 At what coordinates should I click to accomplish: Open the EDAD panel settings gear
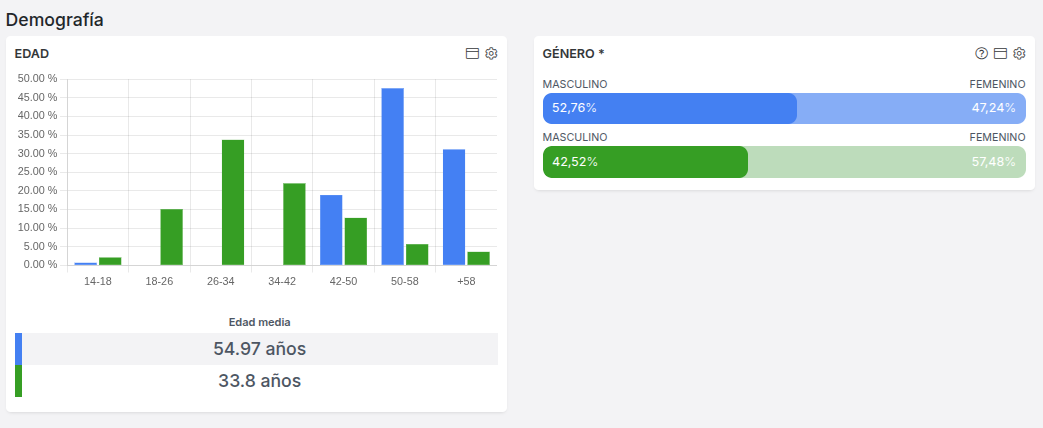point(491,54)
